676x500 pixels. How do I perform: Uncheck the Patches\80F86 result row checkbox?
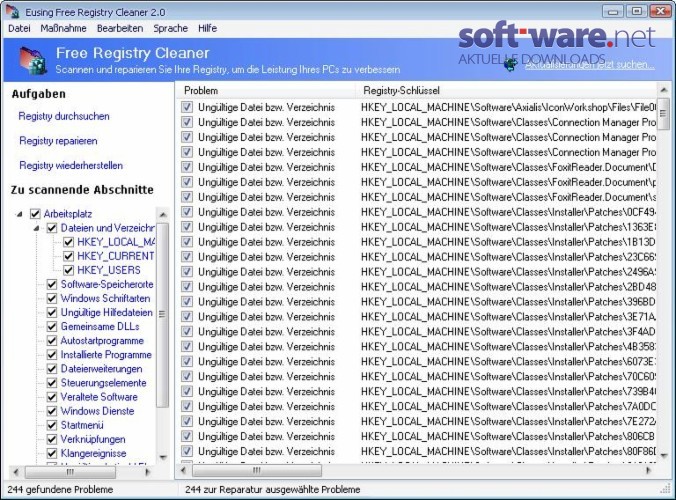point(187,451)
